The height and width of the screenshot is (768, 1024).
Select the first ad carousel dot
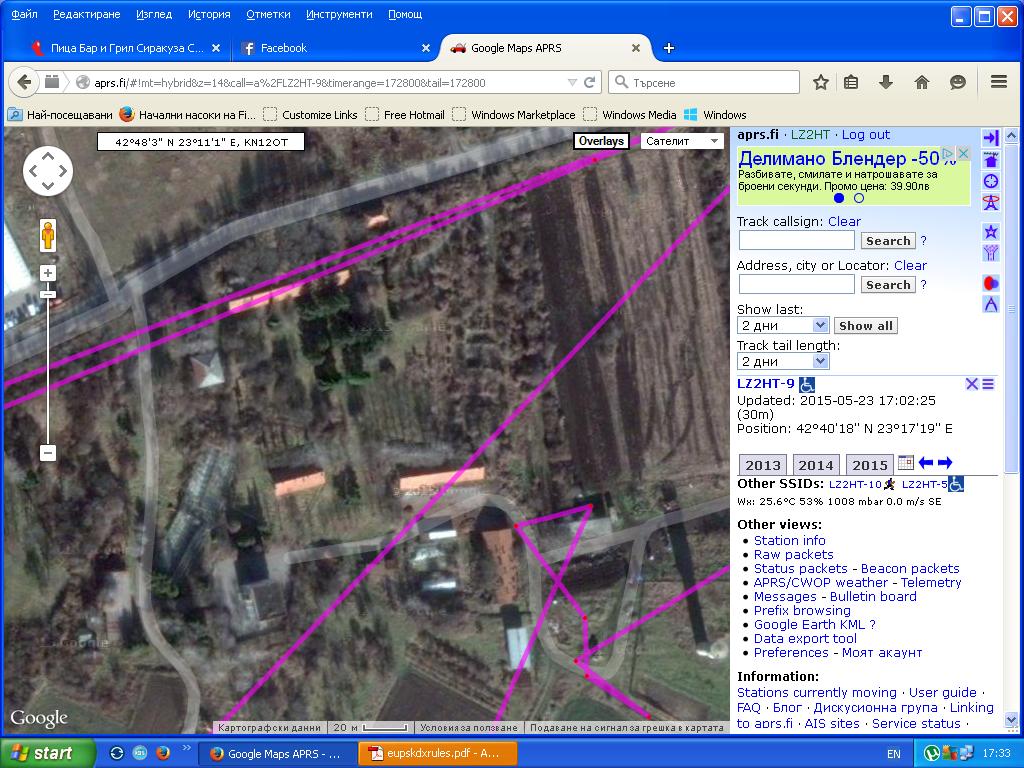click(839, 198)
